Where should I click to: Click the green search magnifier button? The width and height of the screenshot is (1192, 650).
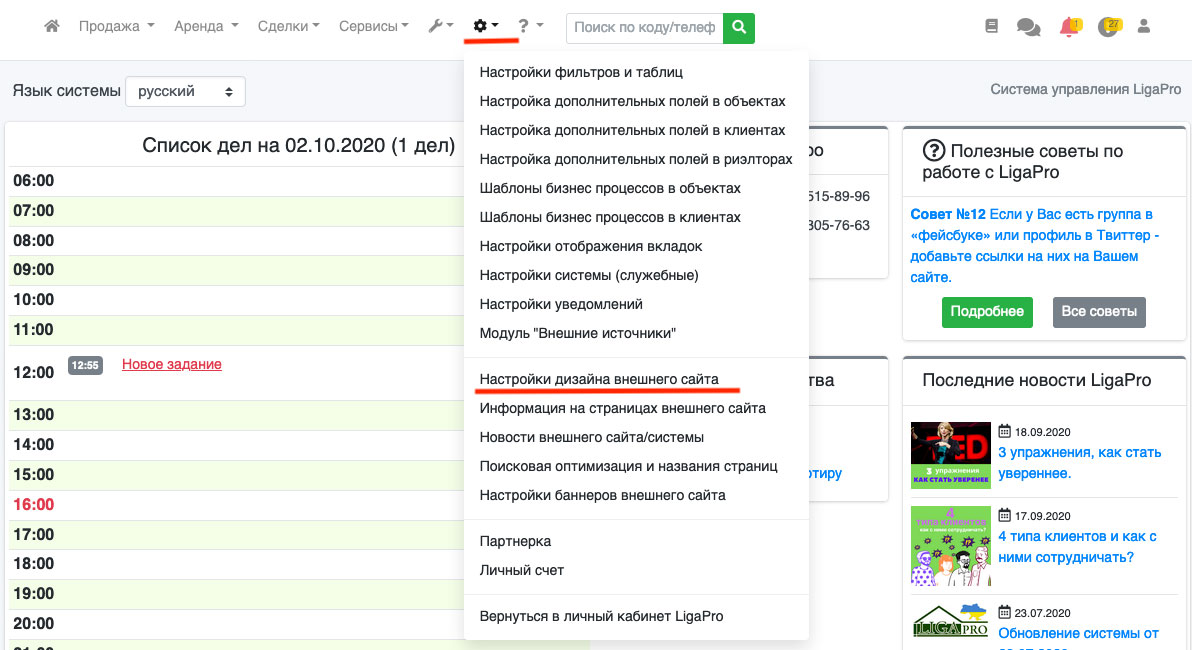739,28
